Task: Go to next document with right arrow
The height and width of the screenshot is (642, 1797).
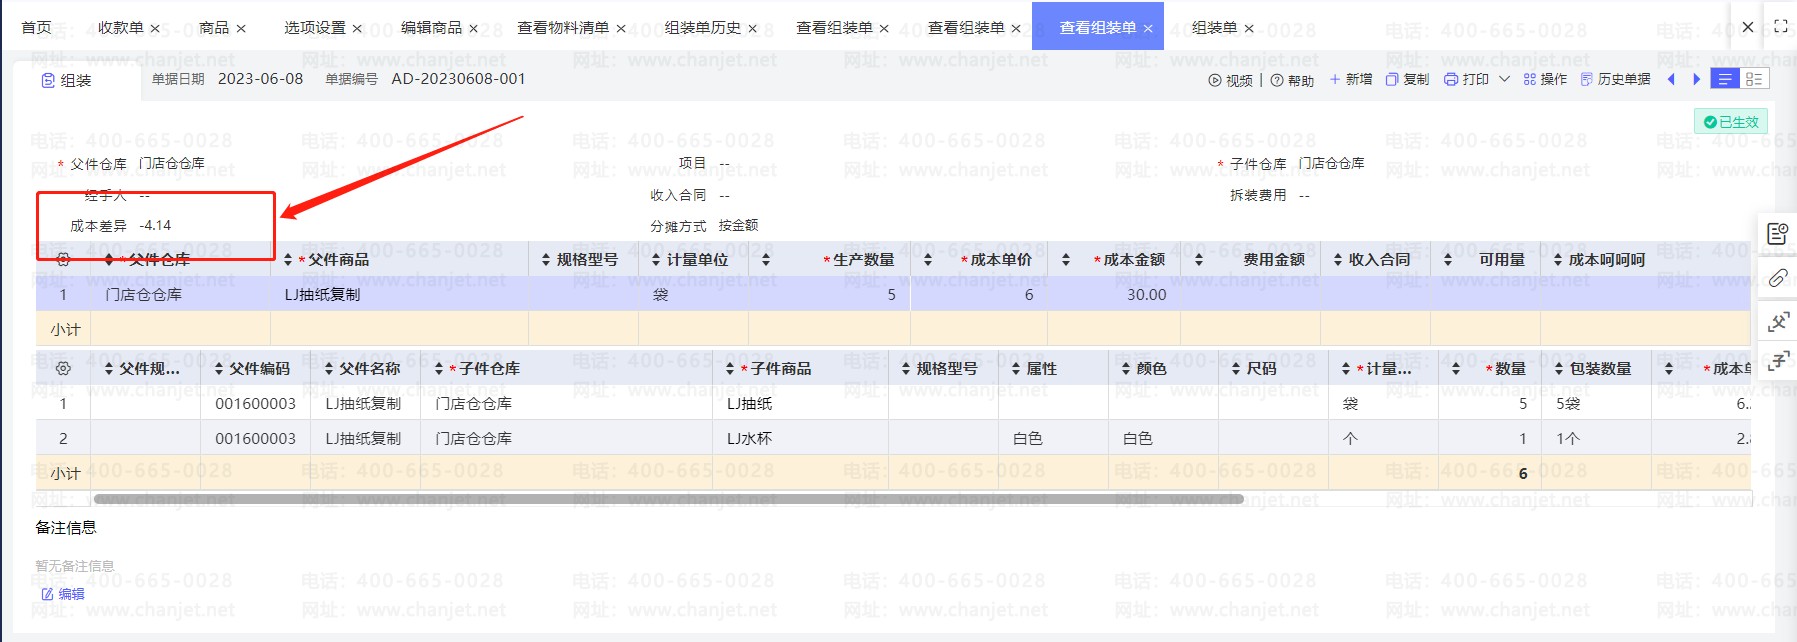Action: 1696,80
